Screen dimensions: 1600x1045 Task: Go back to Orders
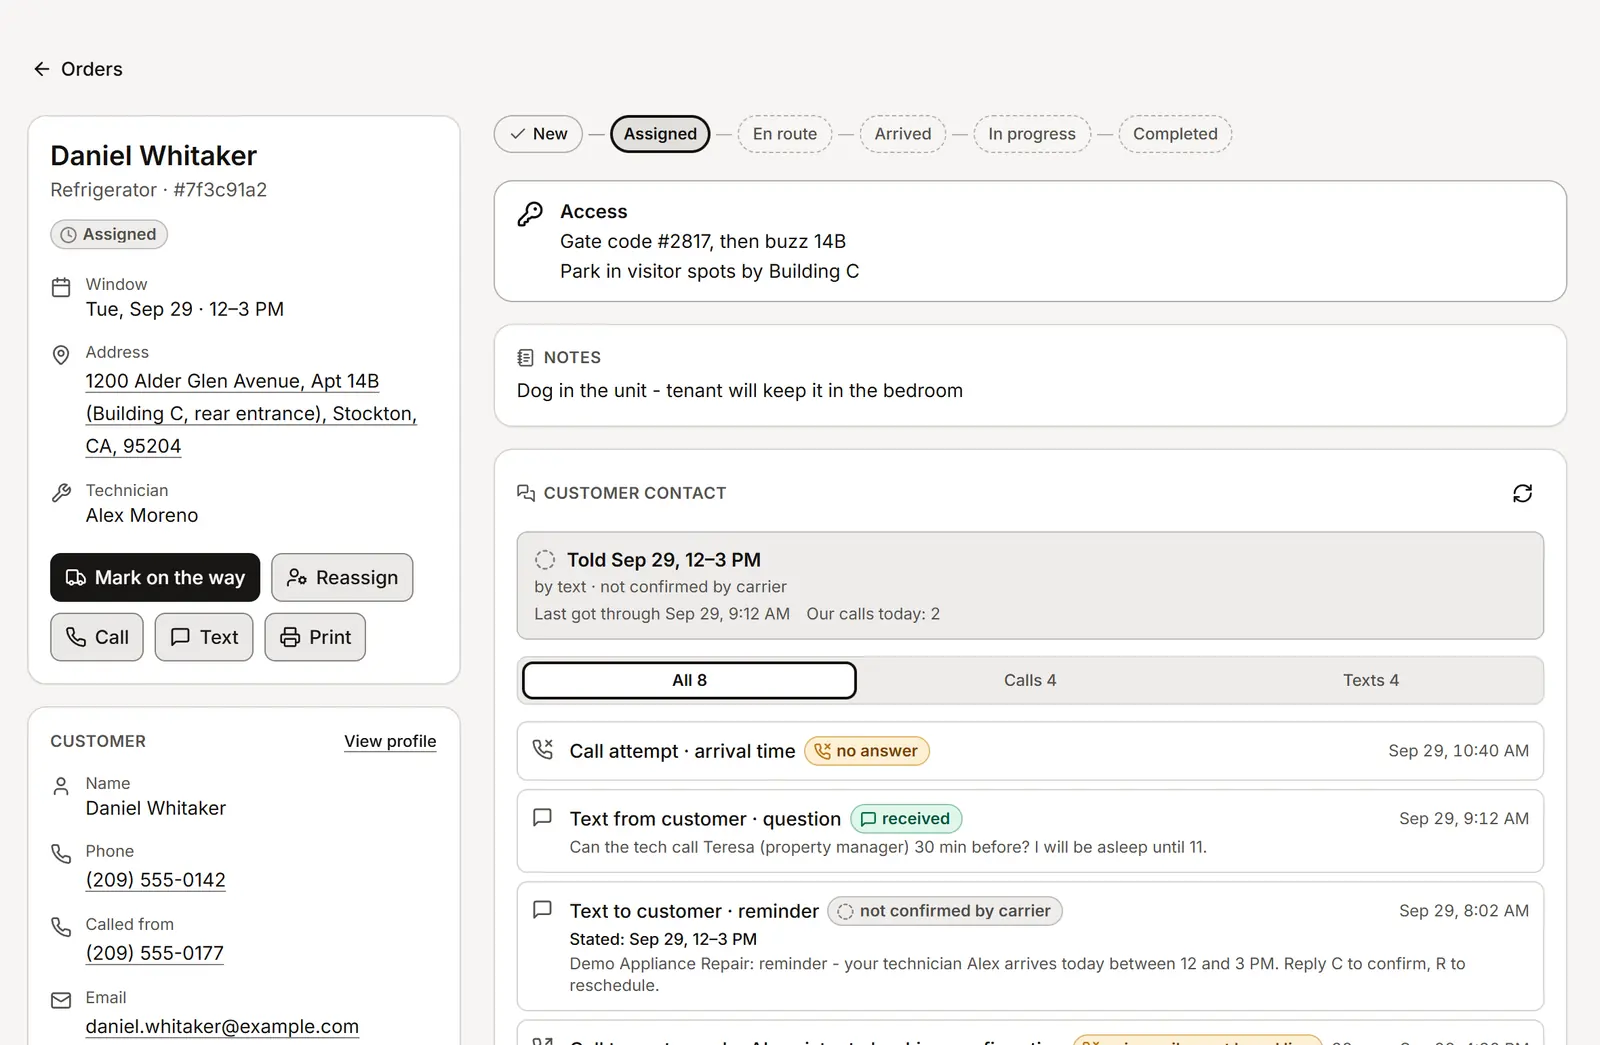78,69
